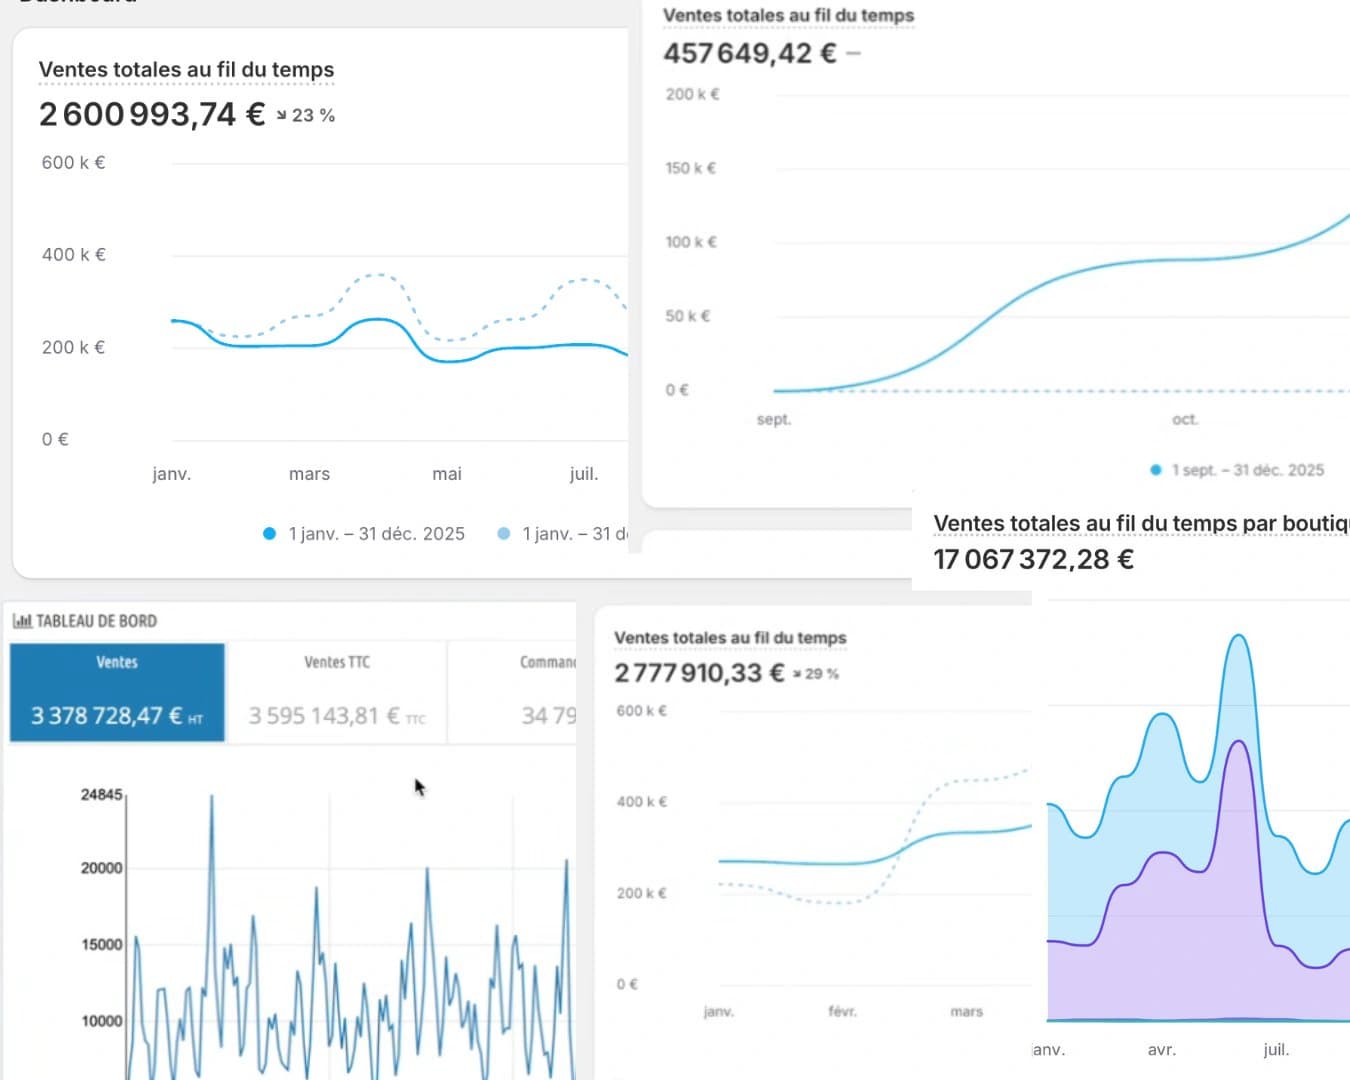Switch to the Ventes TTC tab
The height and width of the screenshot is (1080, 1350).
pos(337,692)
